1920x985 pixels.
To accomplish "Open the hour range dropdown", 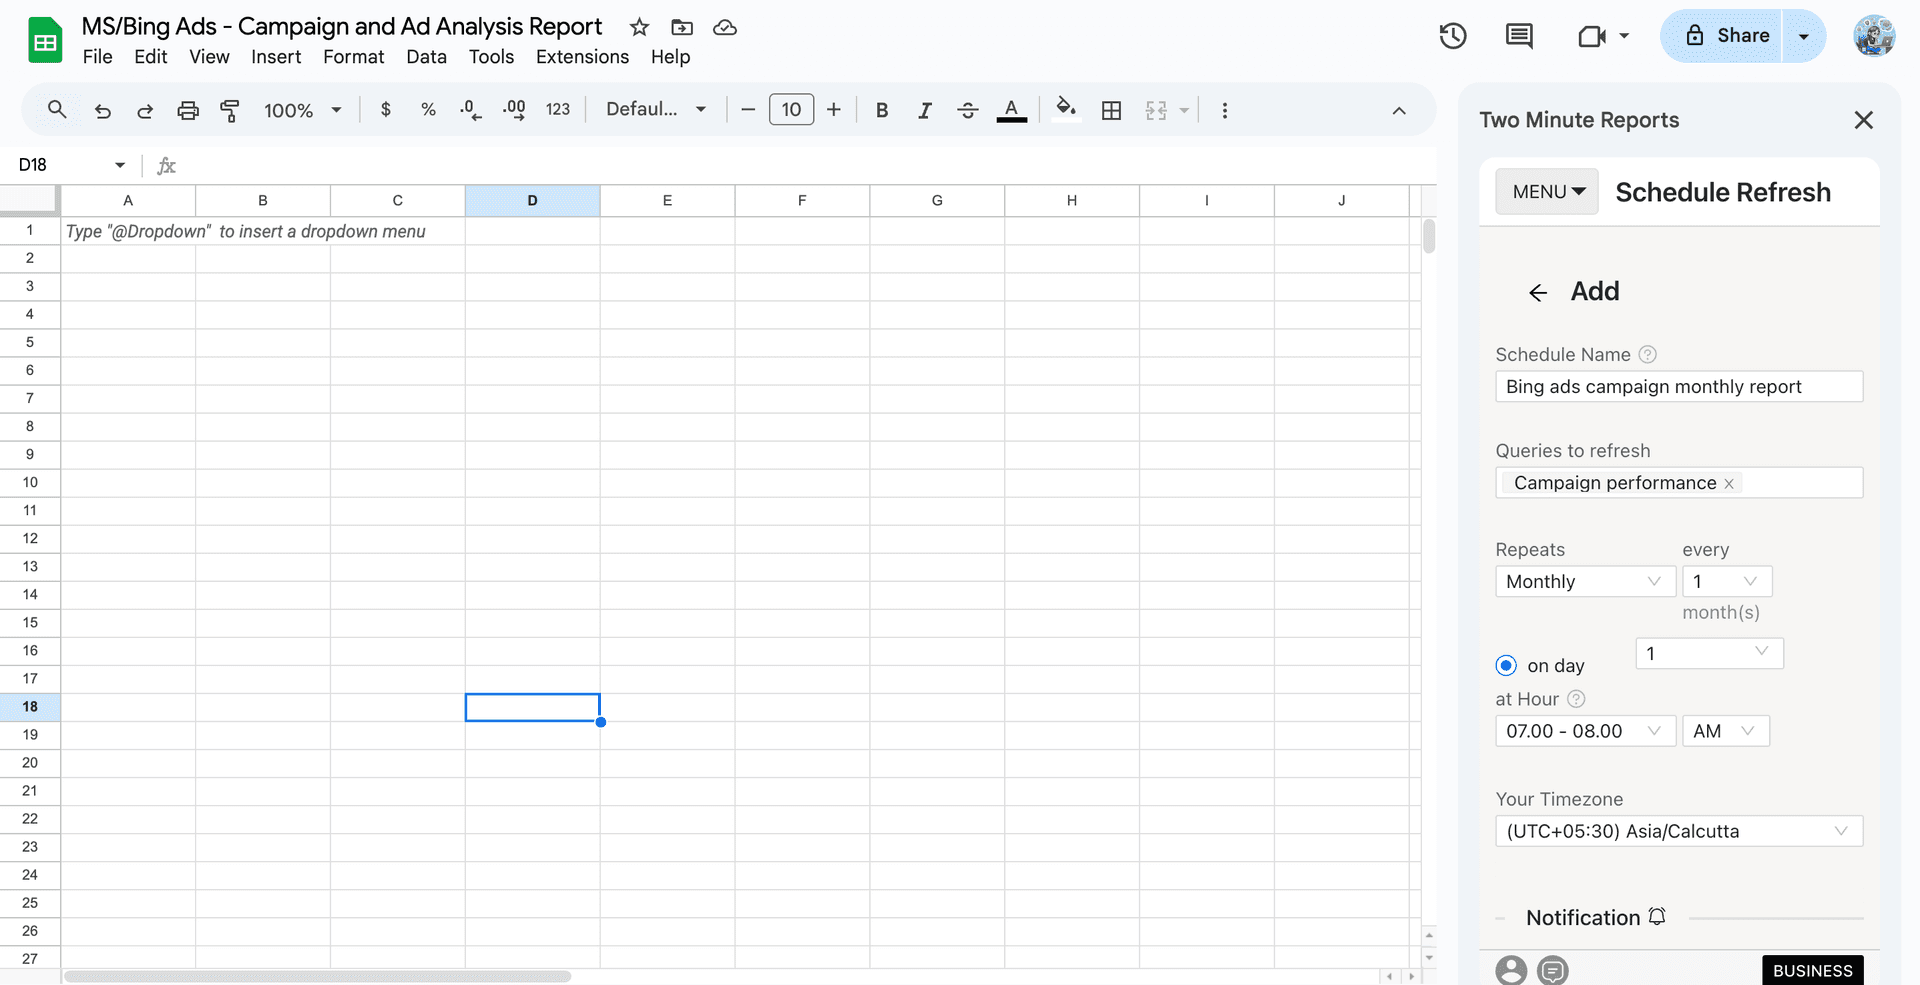I will coord(1584,731).
